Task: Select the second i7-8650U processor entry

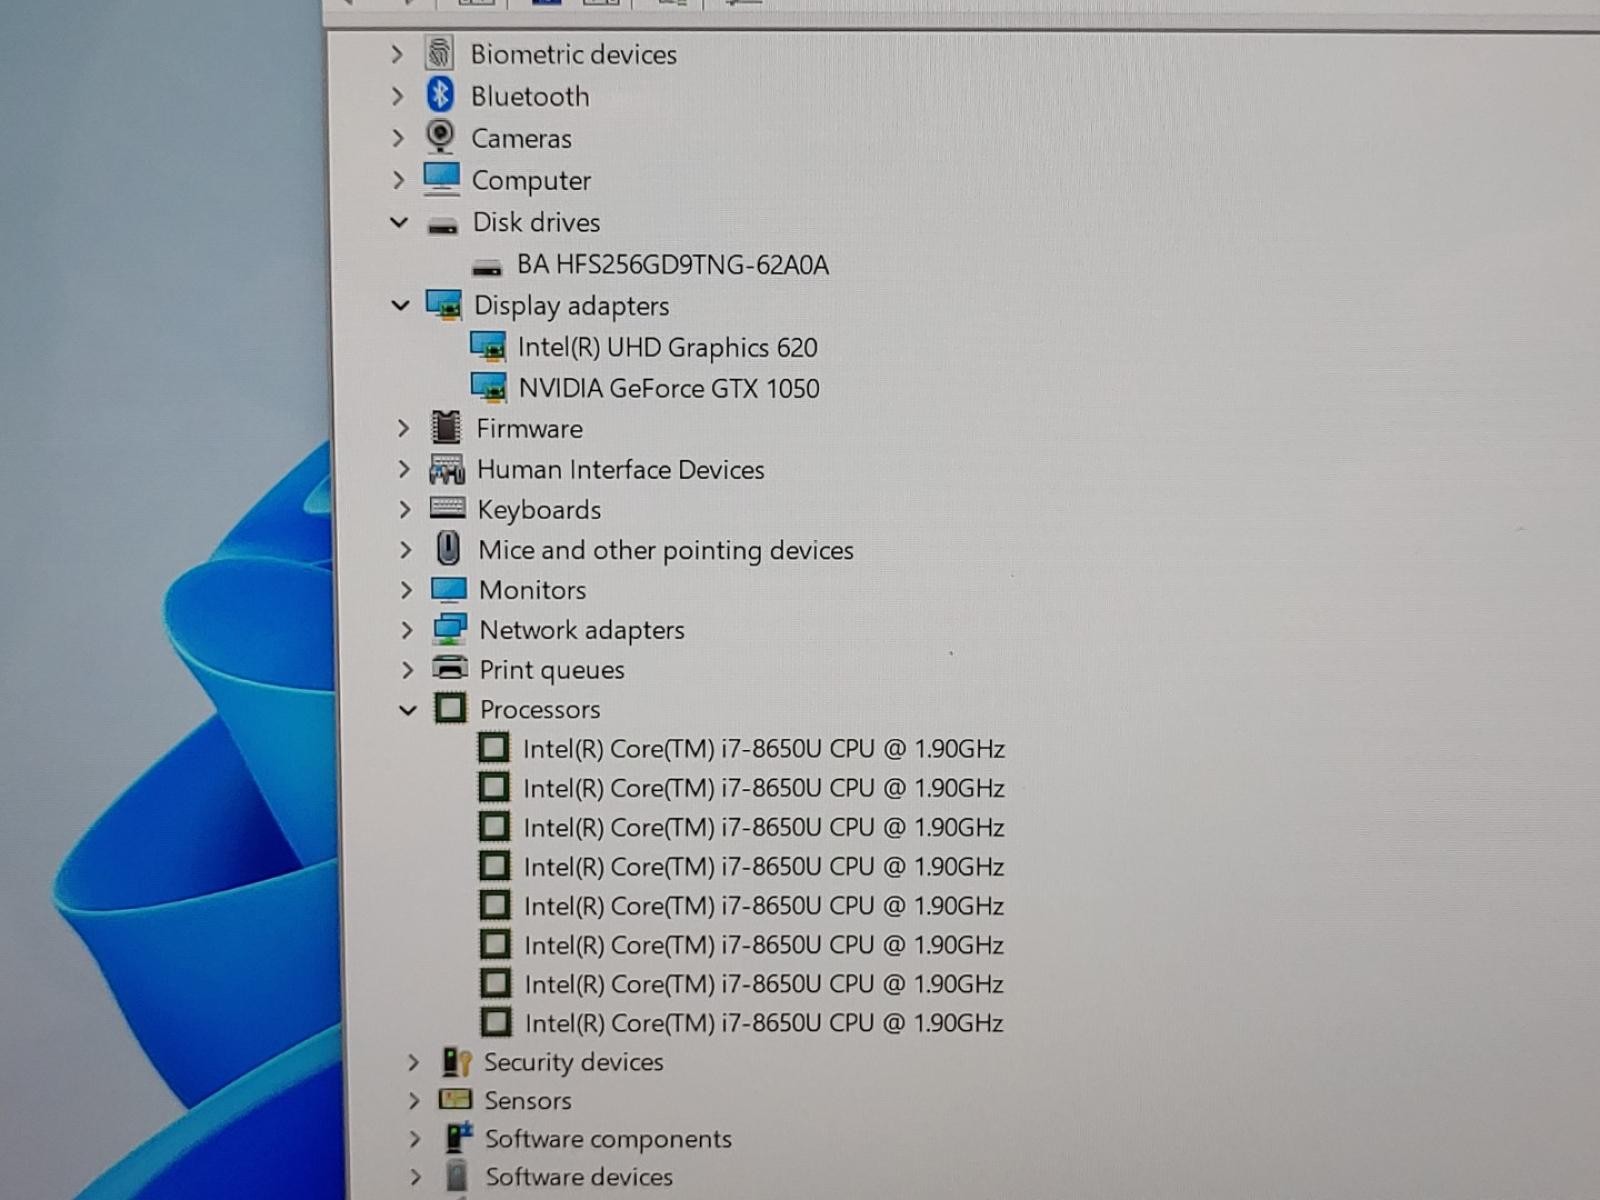Action: point(764,788)
